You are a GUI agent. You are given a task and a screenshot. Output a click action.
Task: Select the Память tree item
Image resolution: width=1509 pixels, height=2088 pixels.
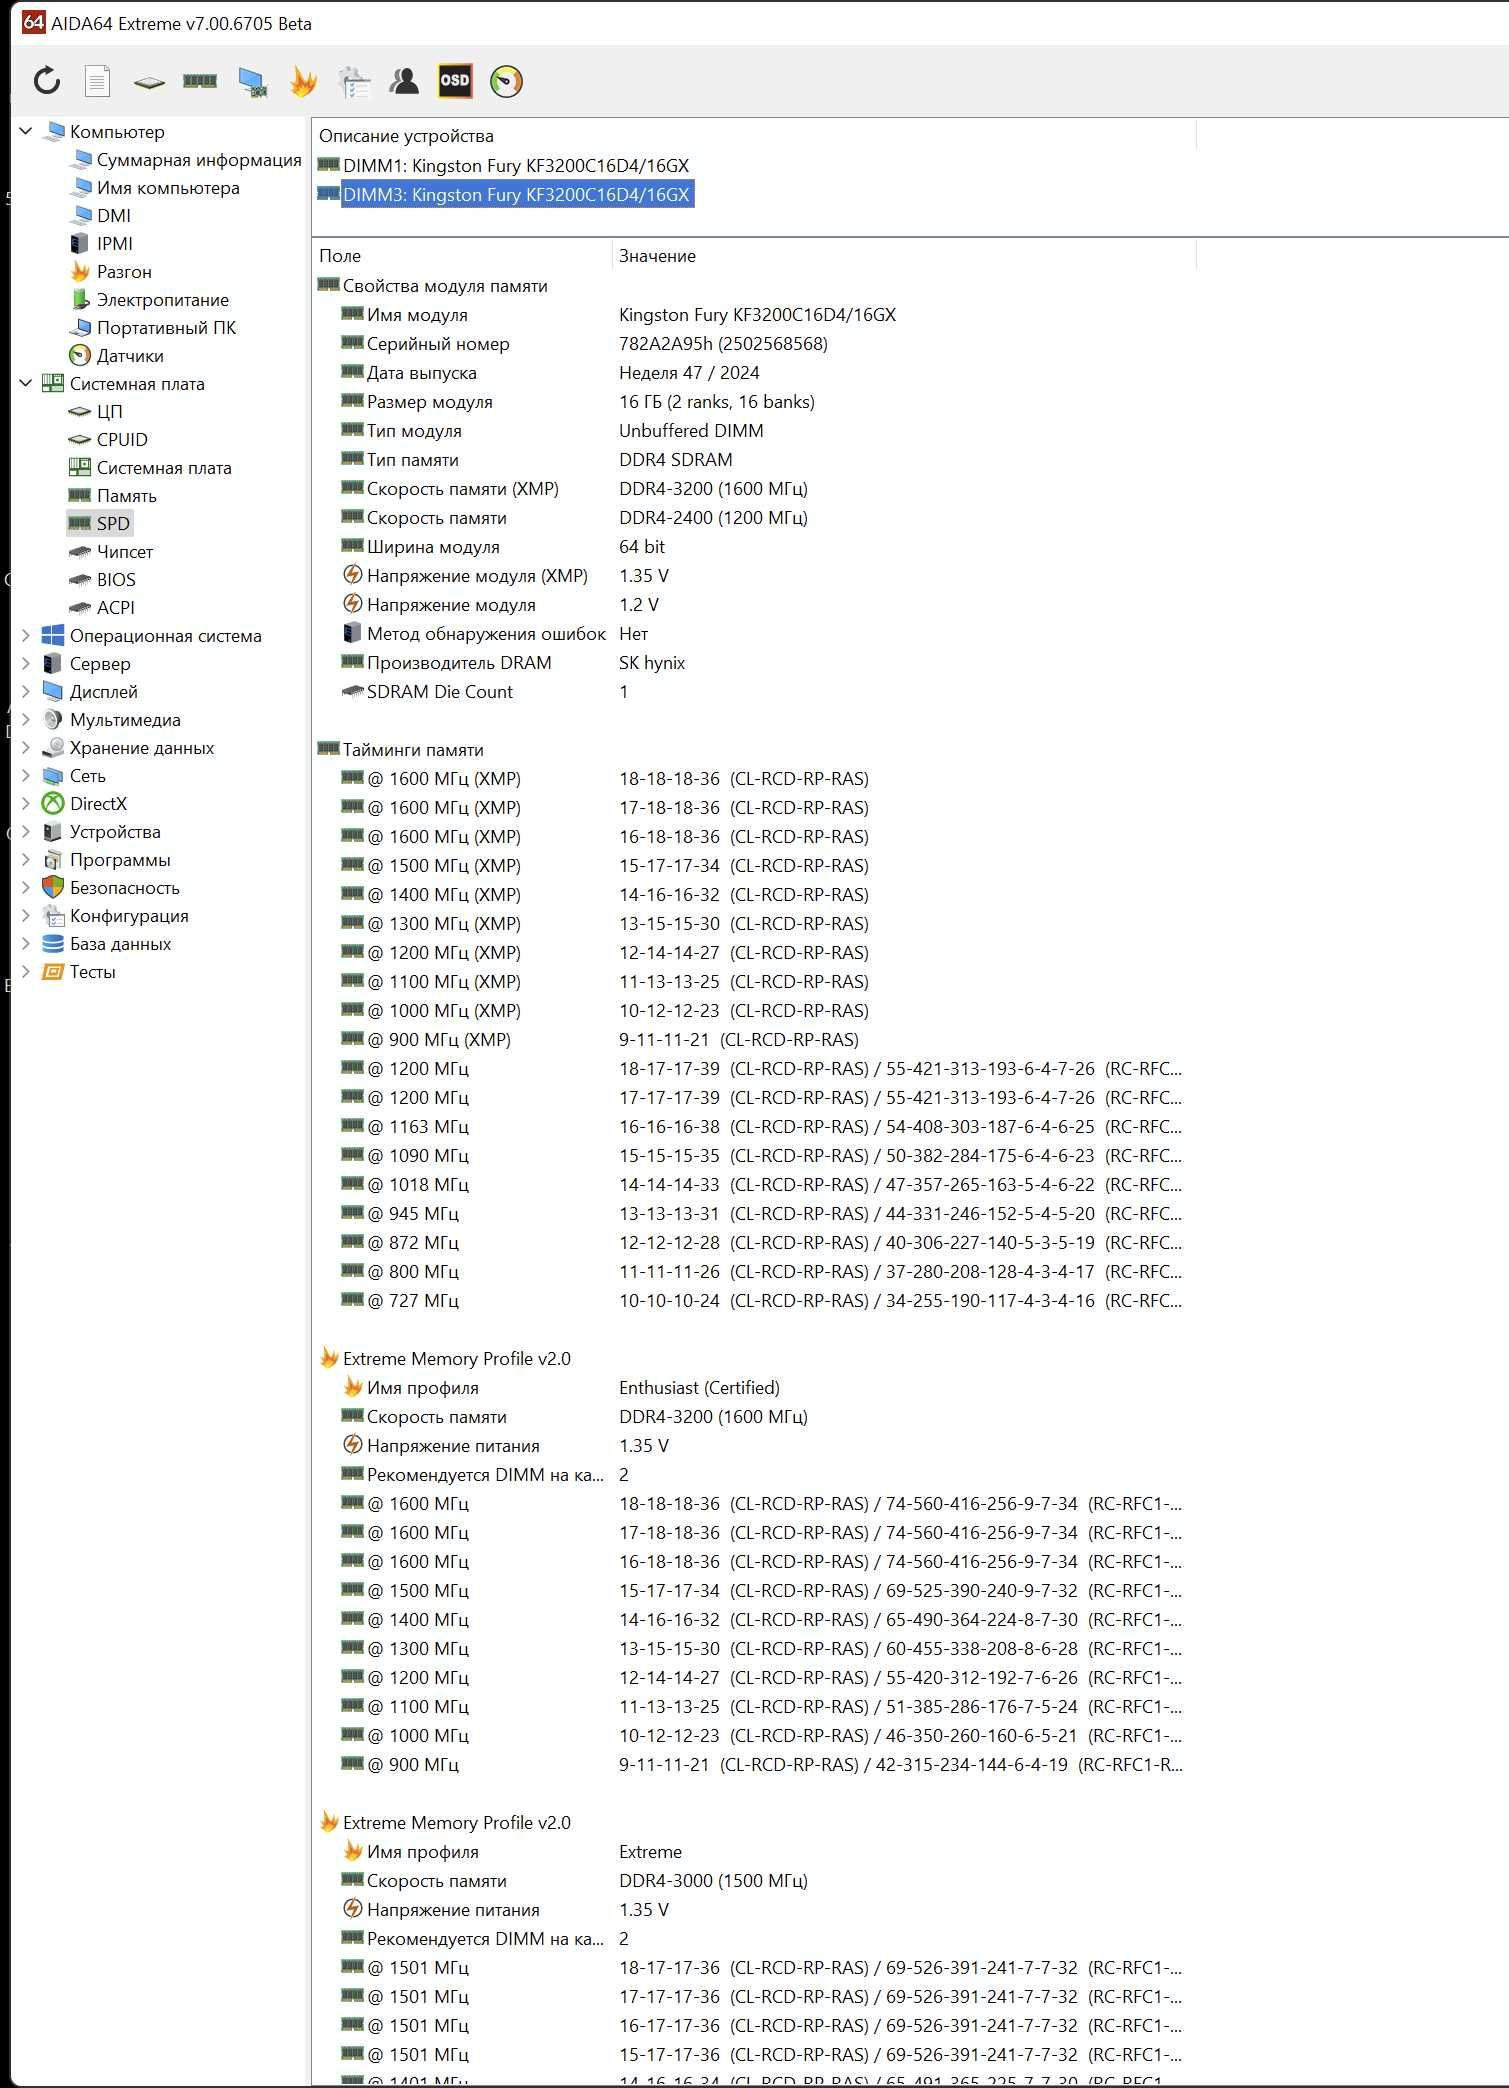127,496
